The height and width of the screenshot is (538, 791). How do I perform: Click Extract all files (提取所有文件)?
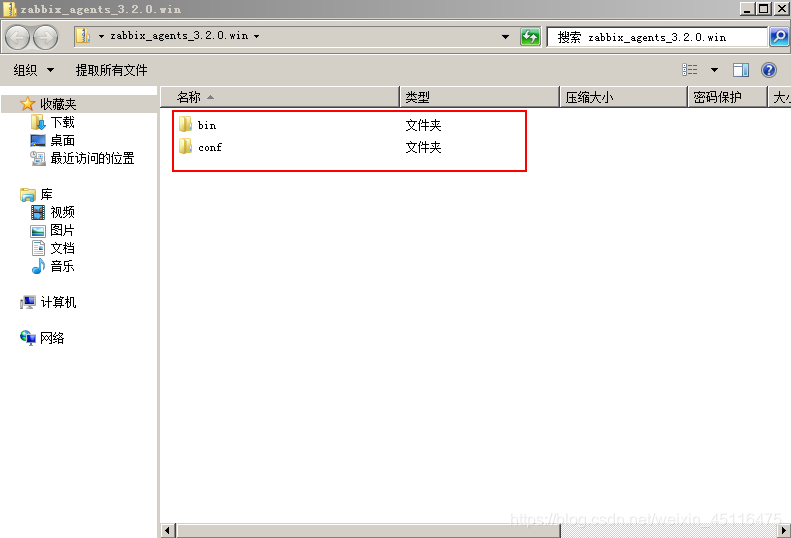[111, 70]
